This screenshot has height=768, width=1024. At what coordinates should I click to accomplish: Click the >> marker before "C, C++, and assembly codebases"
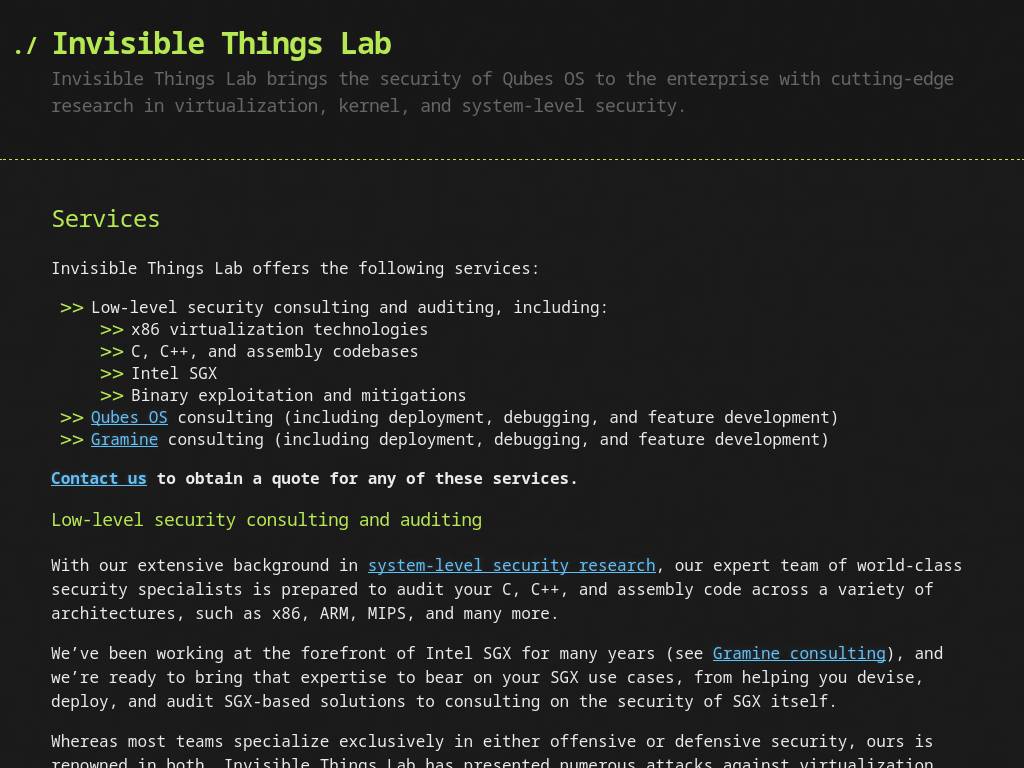(x=112, y=352)
